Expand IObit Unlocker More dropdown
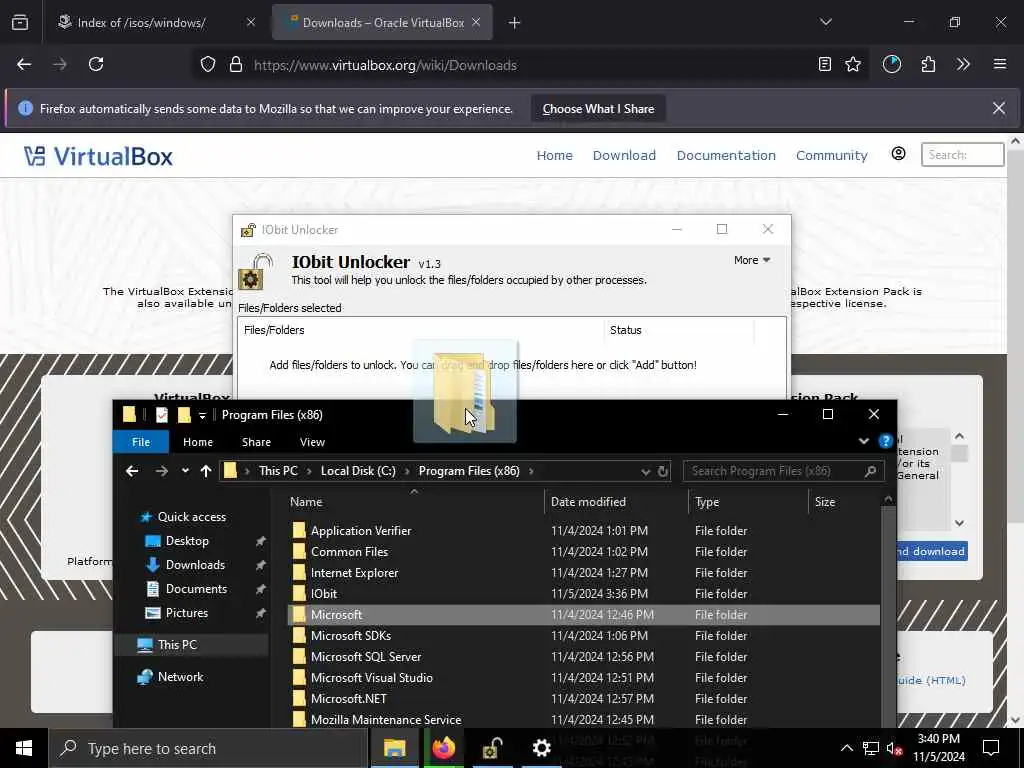1024x768 pixels. coord(752,260)
